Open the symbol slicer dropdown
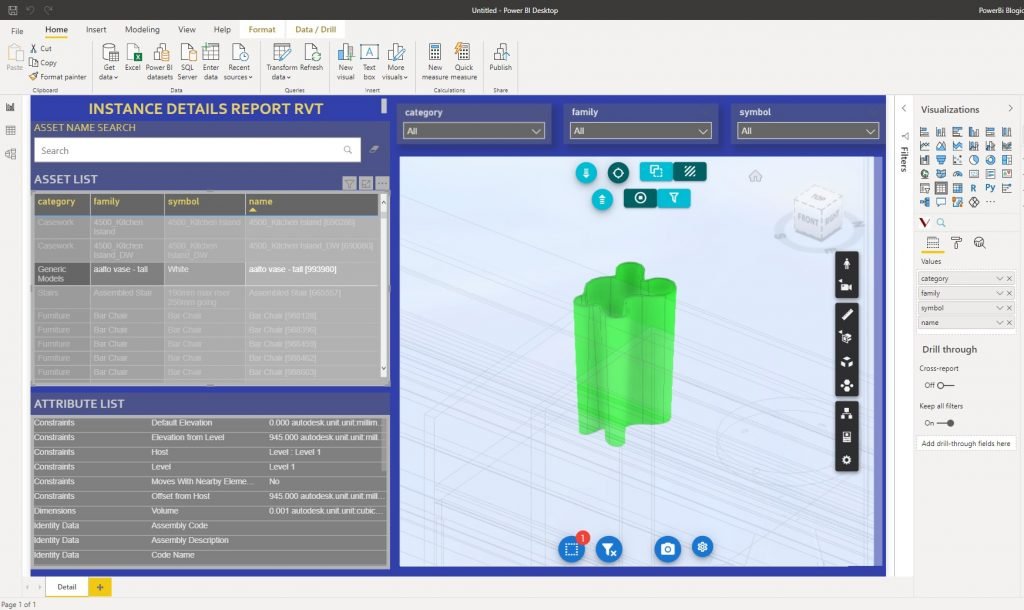This screenshot has height=610, width=1024. pos(809,131)
